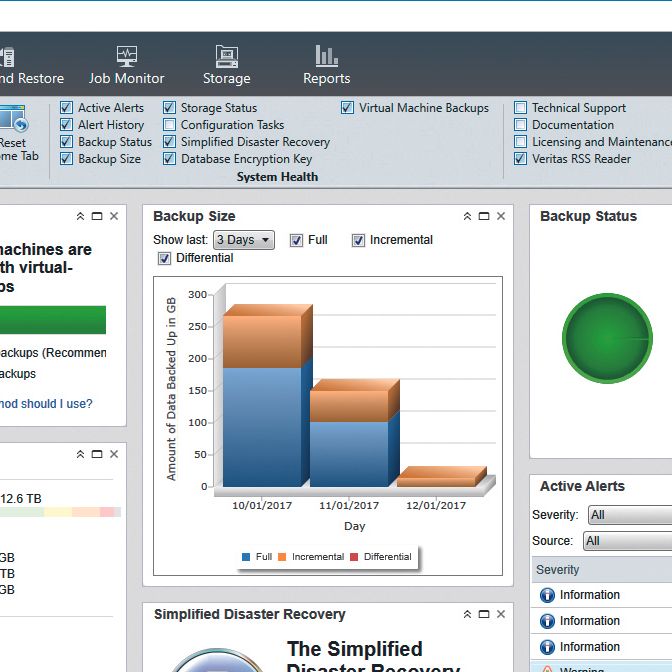Click the Storage icon

pos(227,56)
